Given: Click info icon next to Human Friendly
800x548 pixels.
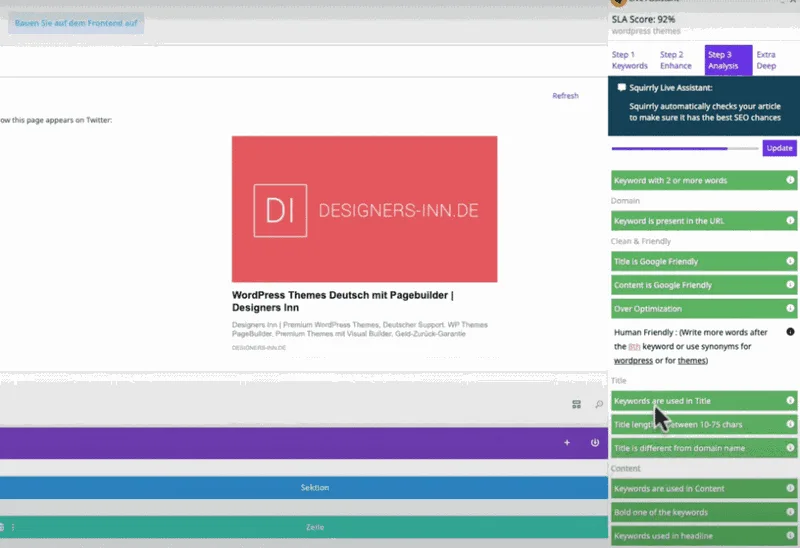Looking at the screenshot, I should tap(790, 332).
